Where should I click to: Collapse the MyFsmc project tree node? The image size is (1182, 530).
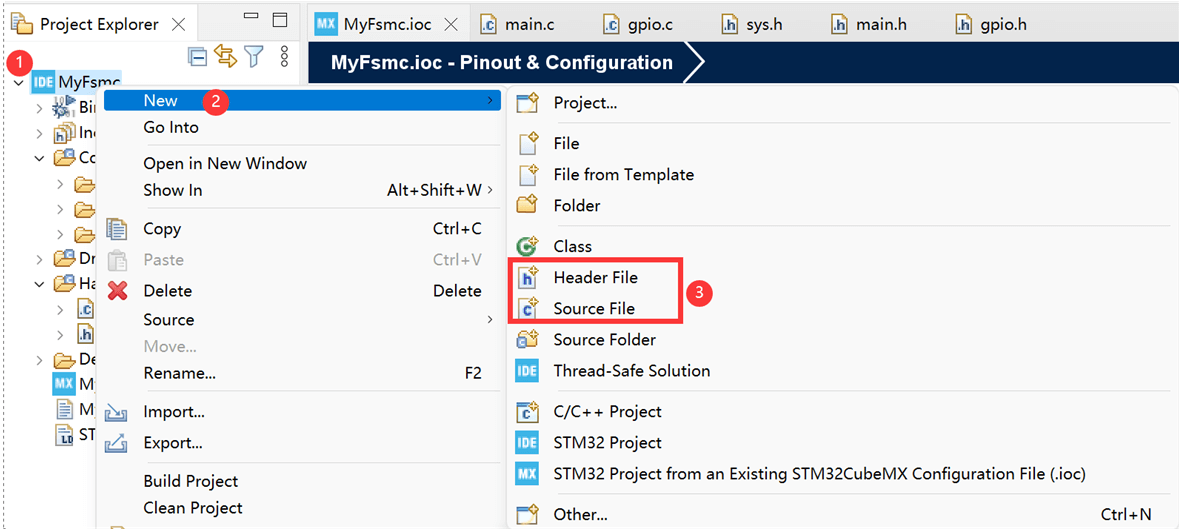pyautogui.click(x=19, y=82)
